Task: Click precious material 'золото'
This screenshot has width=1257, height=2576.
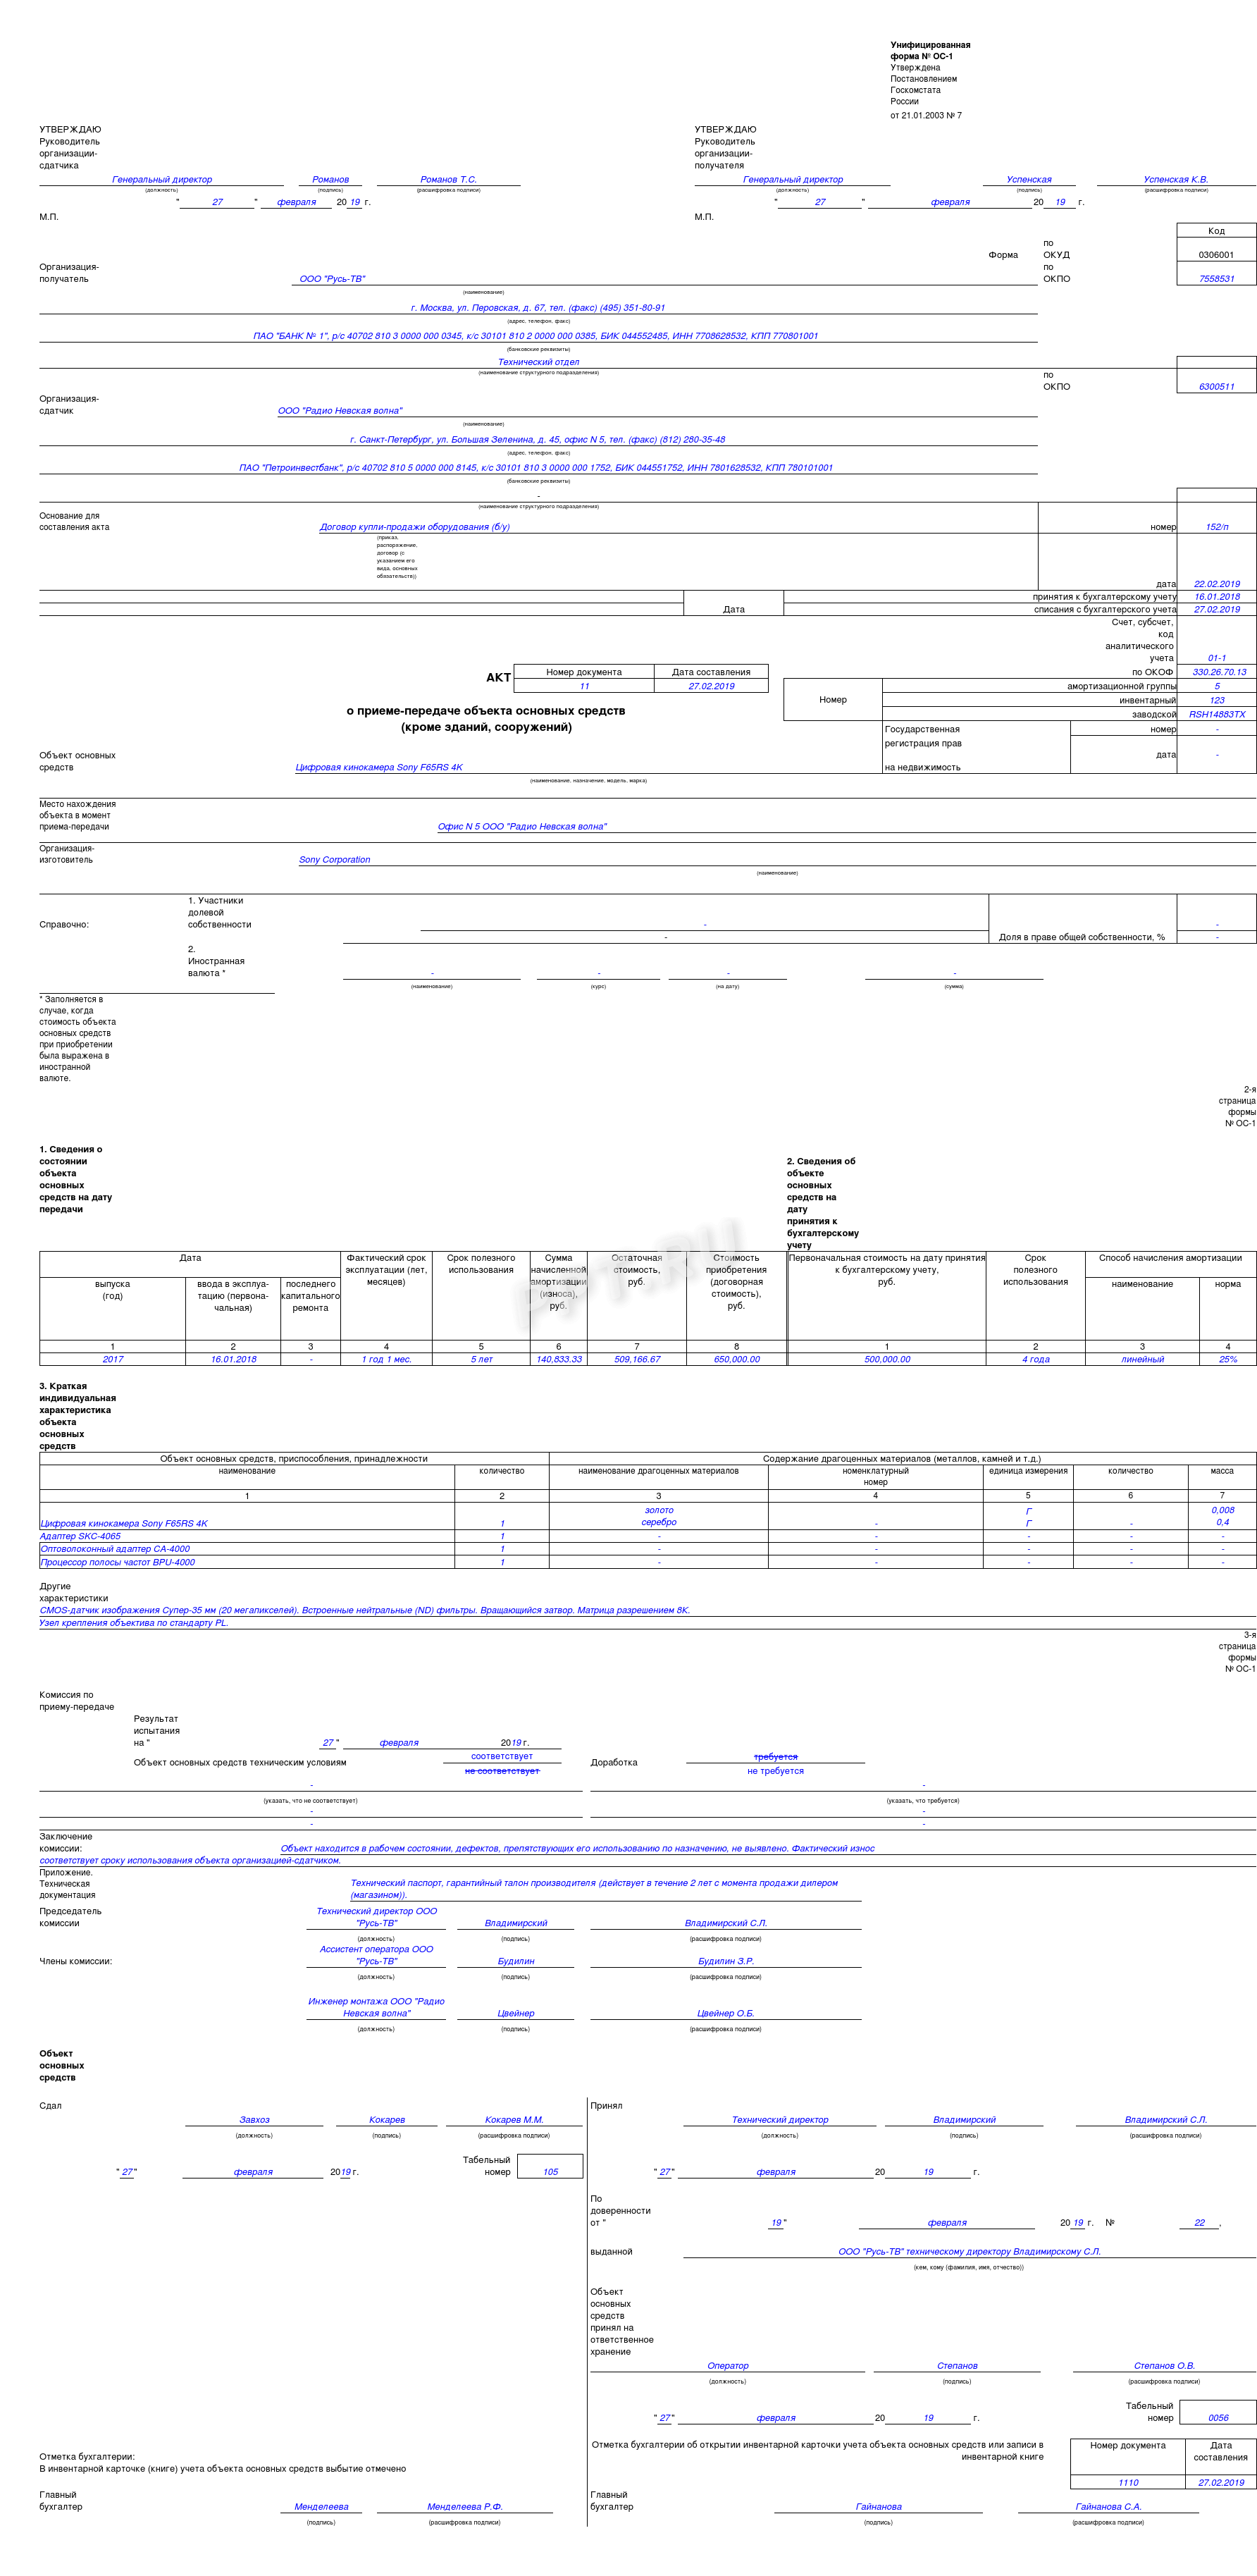Action: pos(659,1510)
